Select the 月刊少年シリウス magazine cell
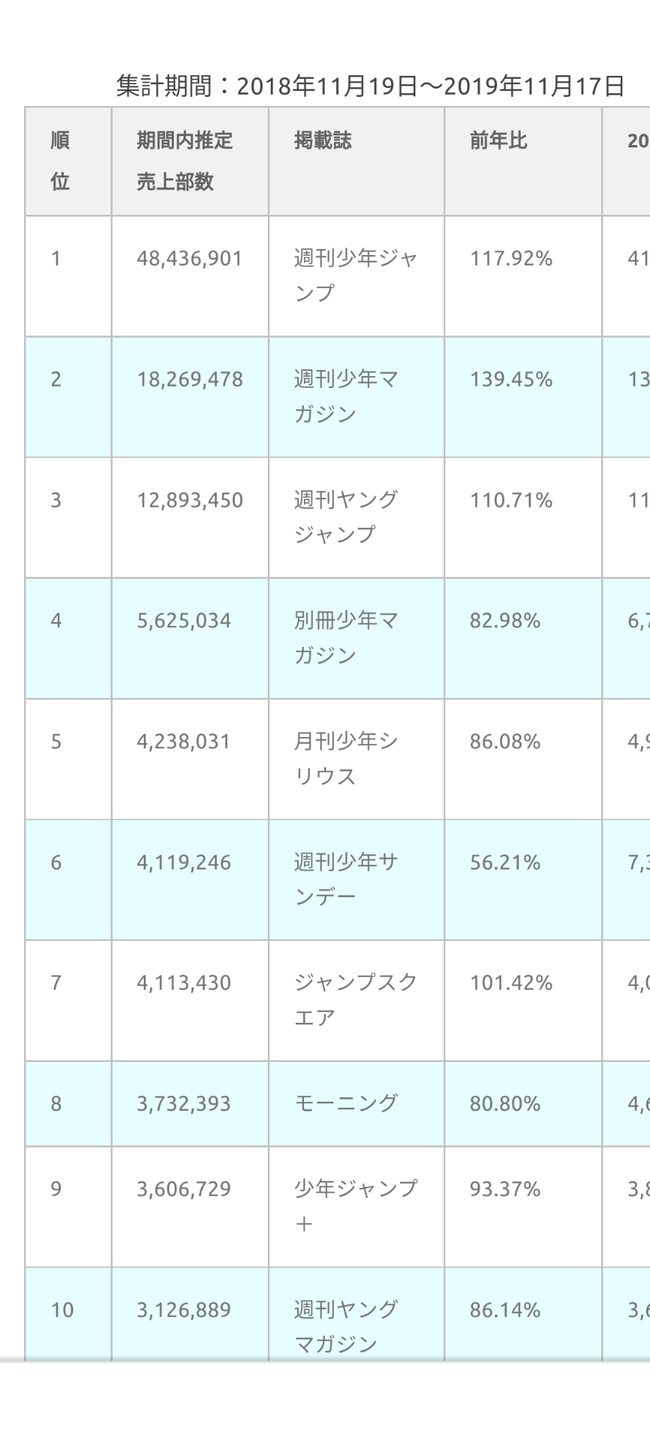Screen dimensions: 650x1444 [x=356, y=759]
